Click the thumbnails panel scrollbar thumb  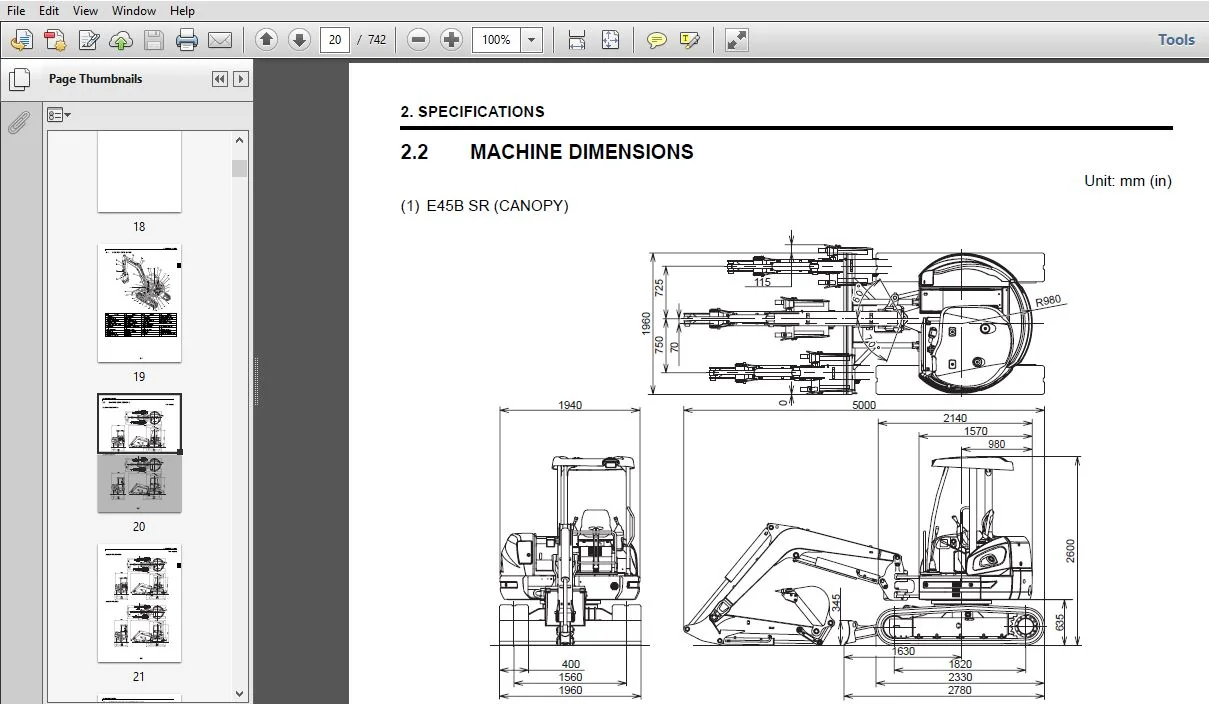coord(239,168)
